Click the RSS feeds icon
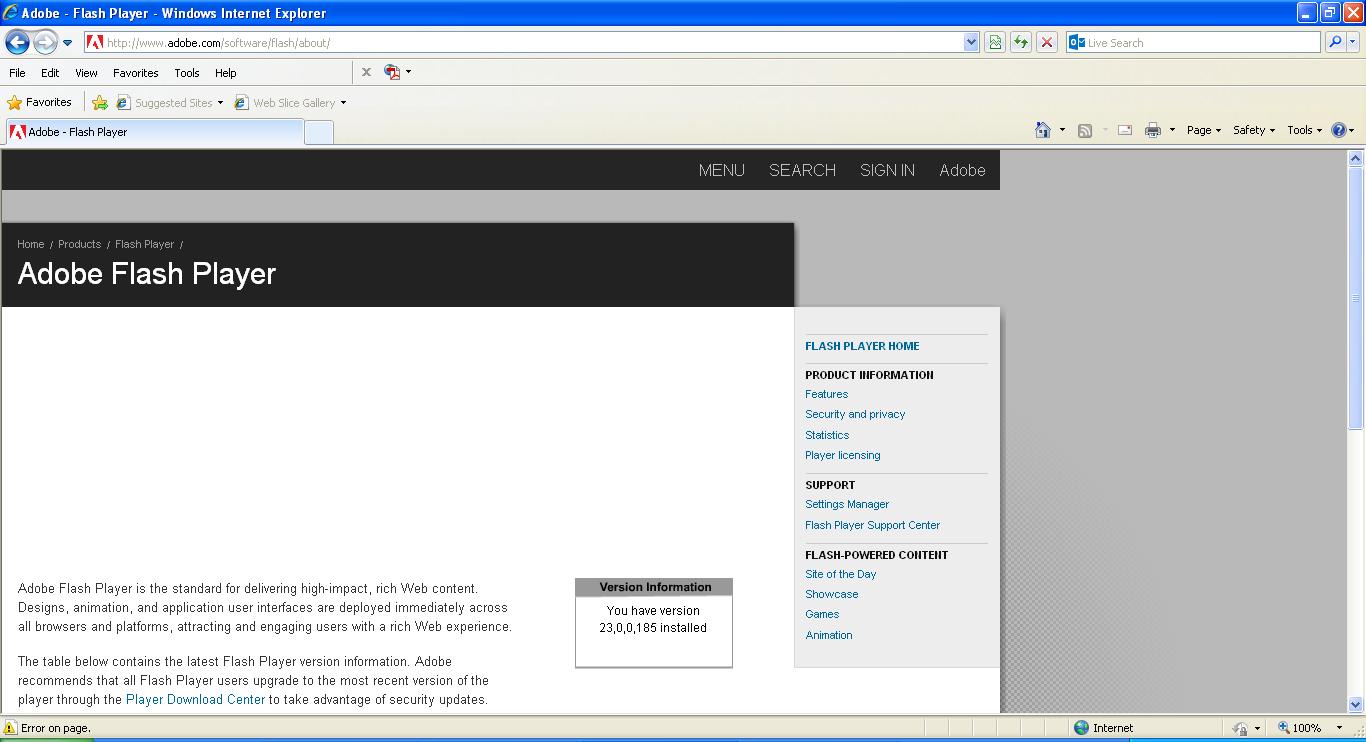Screen dimensions: 1366x742 [x=1085, y=130]
